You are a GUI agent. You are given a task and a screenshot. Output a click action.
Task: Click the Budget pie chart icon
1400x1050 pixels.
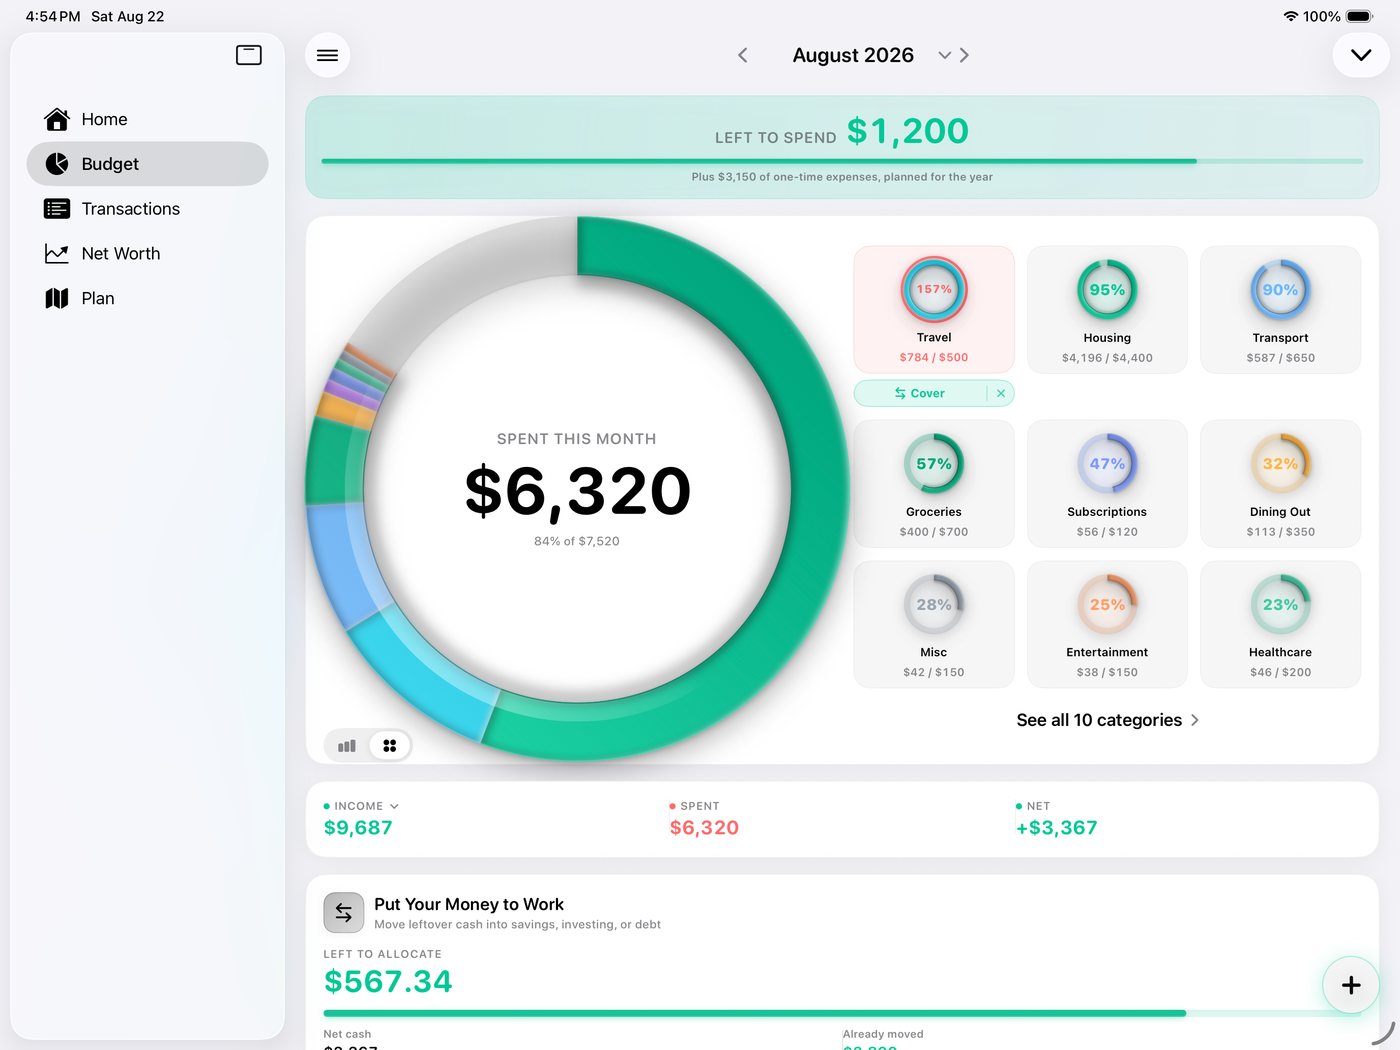[57, 164]
